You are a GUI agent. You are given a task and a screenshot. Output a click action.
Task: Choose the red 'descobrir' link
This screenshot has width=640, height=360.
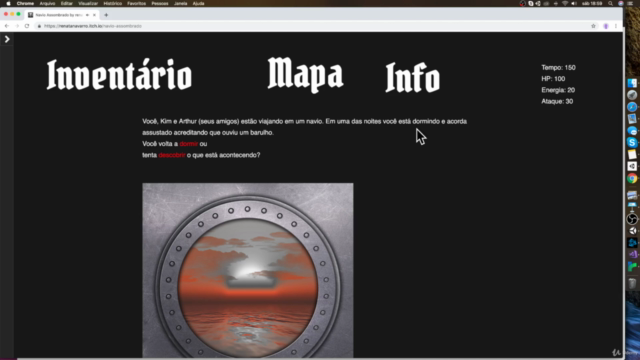(172, 155)
